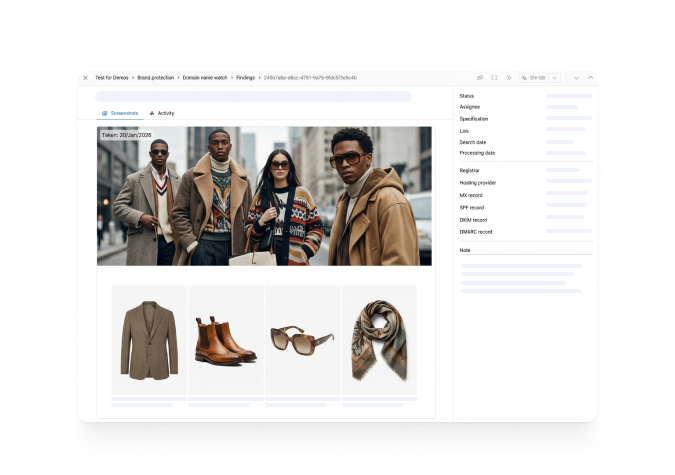Go to next finding with down arrow
Image resolution: width=675 pixels, height=475 pixels.
[x=576, y=78]
